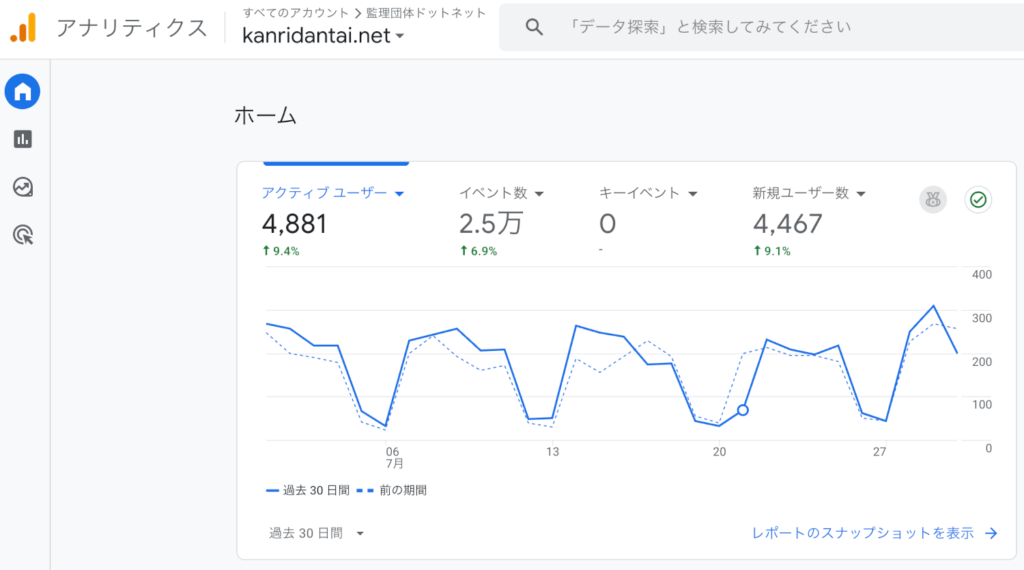Click the green checkmark status icon
Screen dimensions: 1024x570
click(x=978, y=200)
